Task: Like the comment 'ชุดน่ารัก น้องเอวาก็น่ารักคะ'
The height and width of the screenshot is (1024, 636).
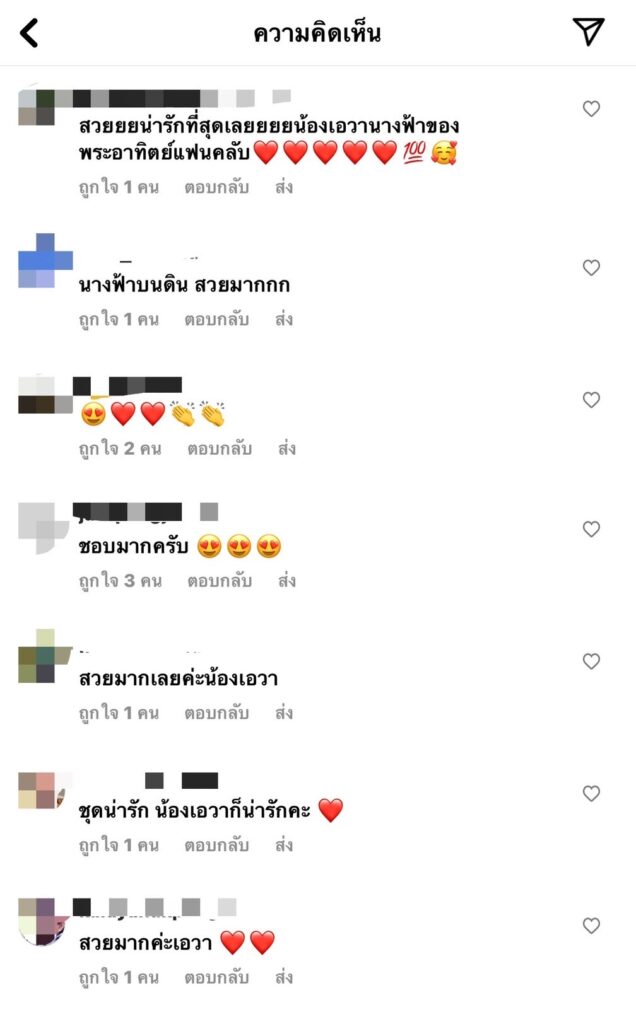Action: coord(591,793)
